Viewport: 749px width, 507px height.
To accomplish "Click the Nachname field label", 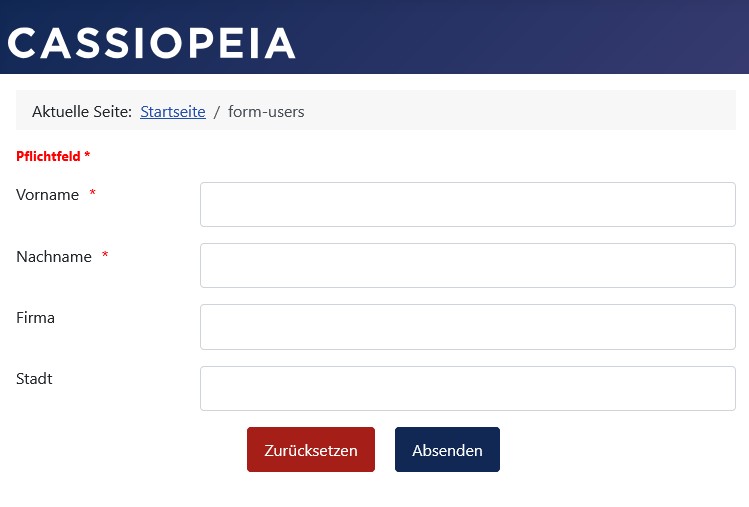I will (54, 257).
